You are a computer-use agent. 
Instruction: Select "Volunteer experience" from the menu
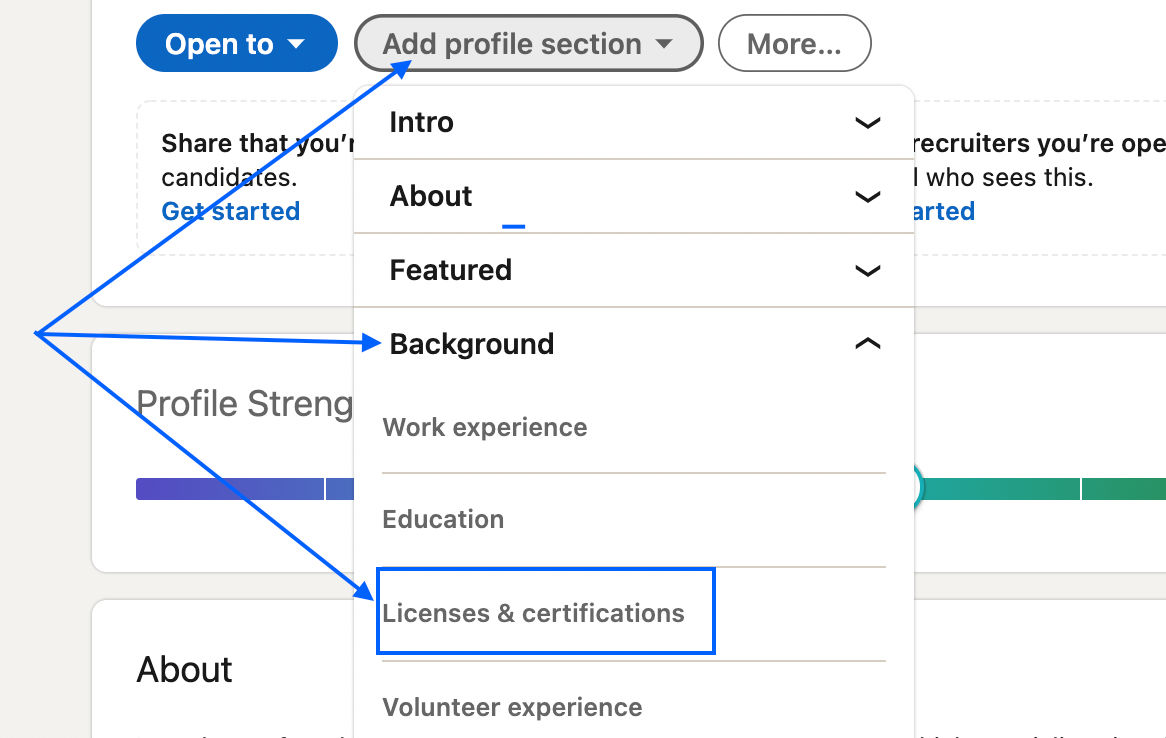512,707
